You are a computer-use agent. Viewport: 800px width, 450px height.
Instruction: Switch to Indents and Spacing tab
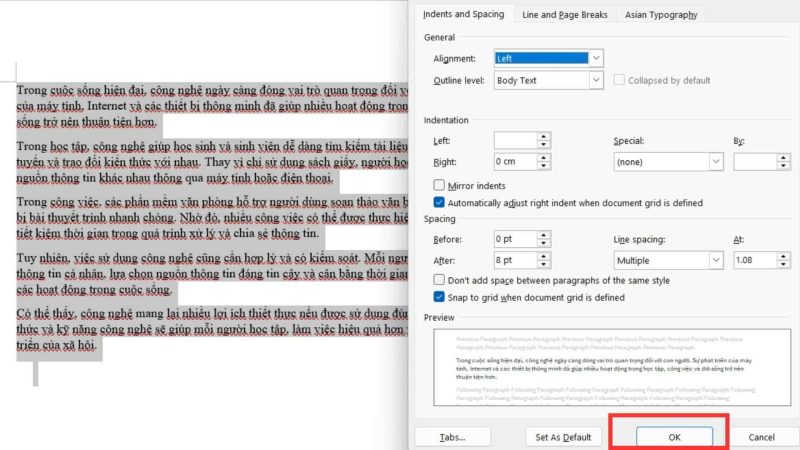click(x=463, y=14)
